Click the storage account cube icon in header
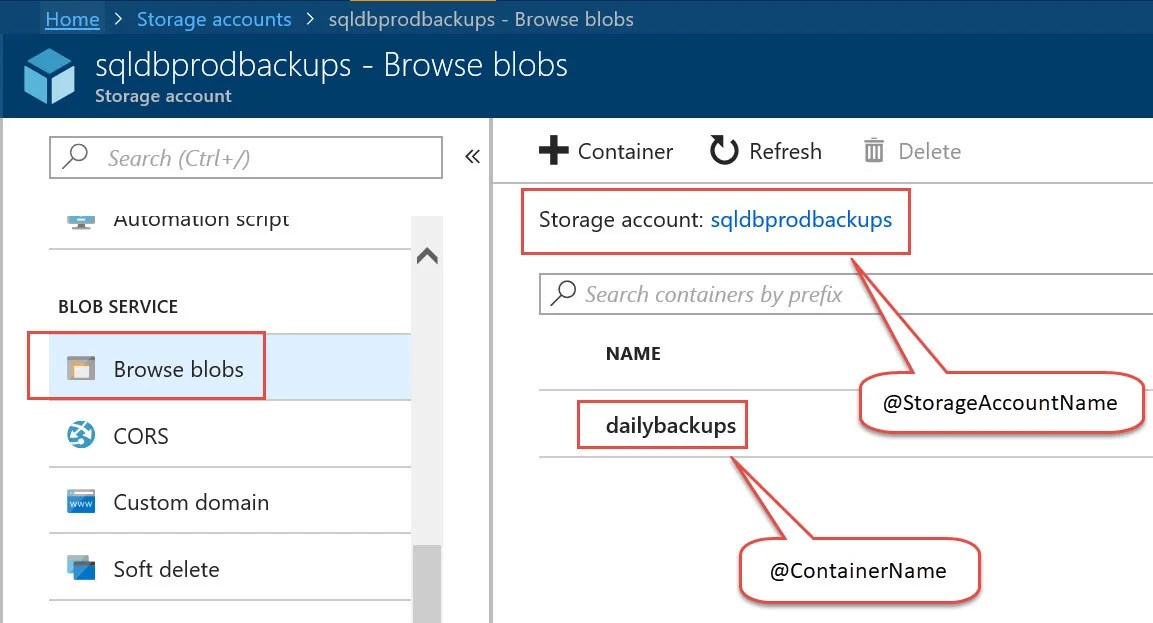Viewport: 1153px width, 623px height. (49, 74)
